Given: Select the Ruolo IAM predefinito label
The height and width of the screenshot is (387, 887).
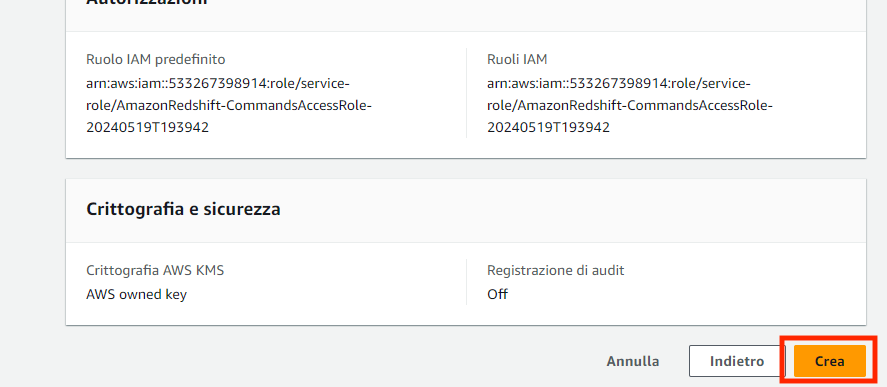Looking at the screenshot, I should 156,59.
